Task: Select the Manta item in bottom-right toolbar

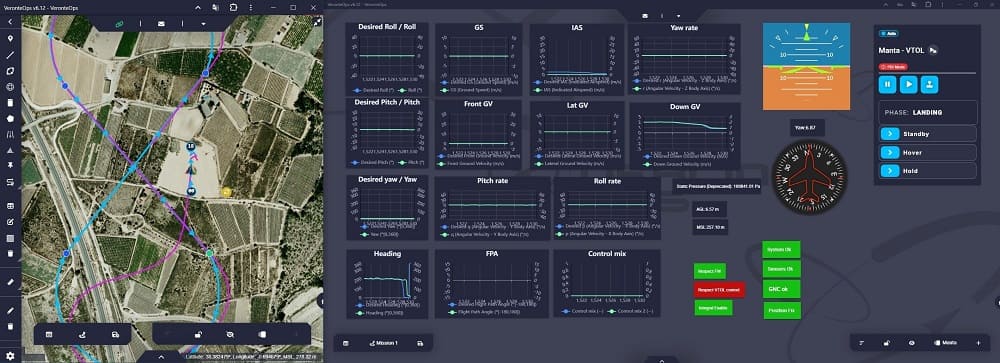Action: point(945,343)
